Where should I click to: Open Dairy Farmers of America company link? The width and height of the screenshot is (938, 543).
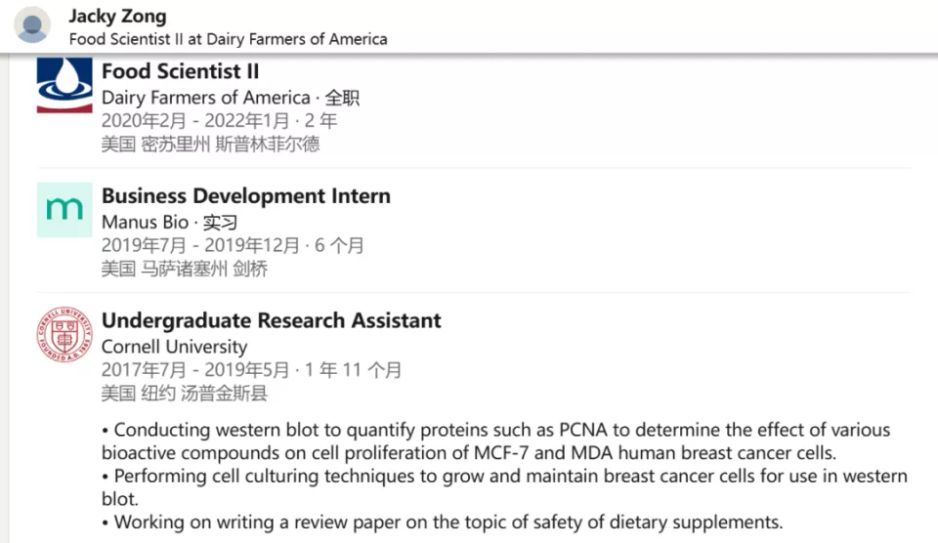pos(205,98)
